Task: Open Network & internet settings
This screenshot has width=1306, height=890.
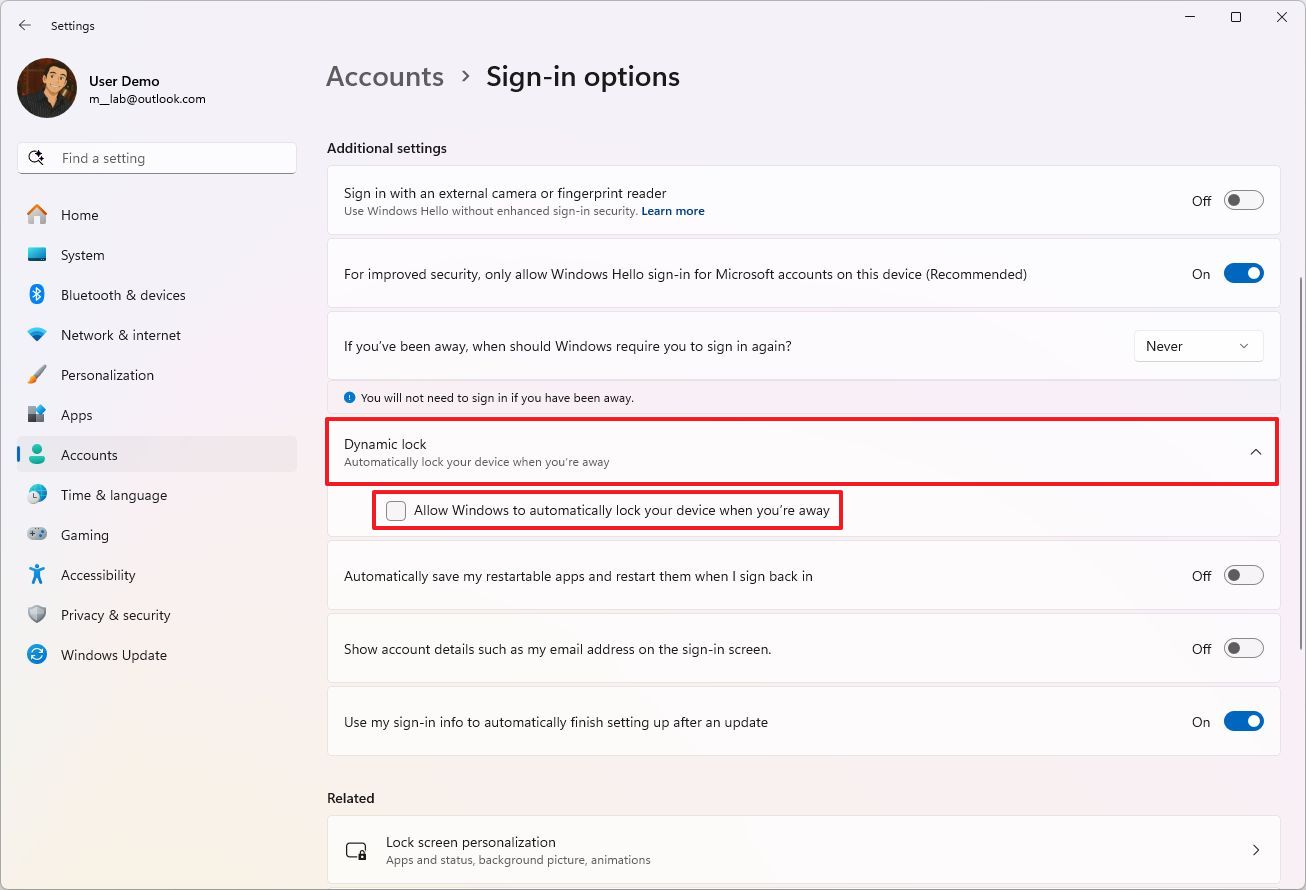Action: coord(120,334)
